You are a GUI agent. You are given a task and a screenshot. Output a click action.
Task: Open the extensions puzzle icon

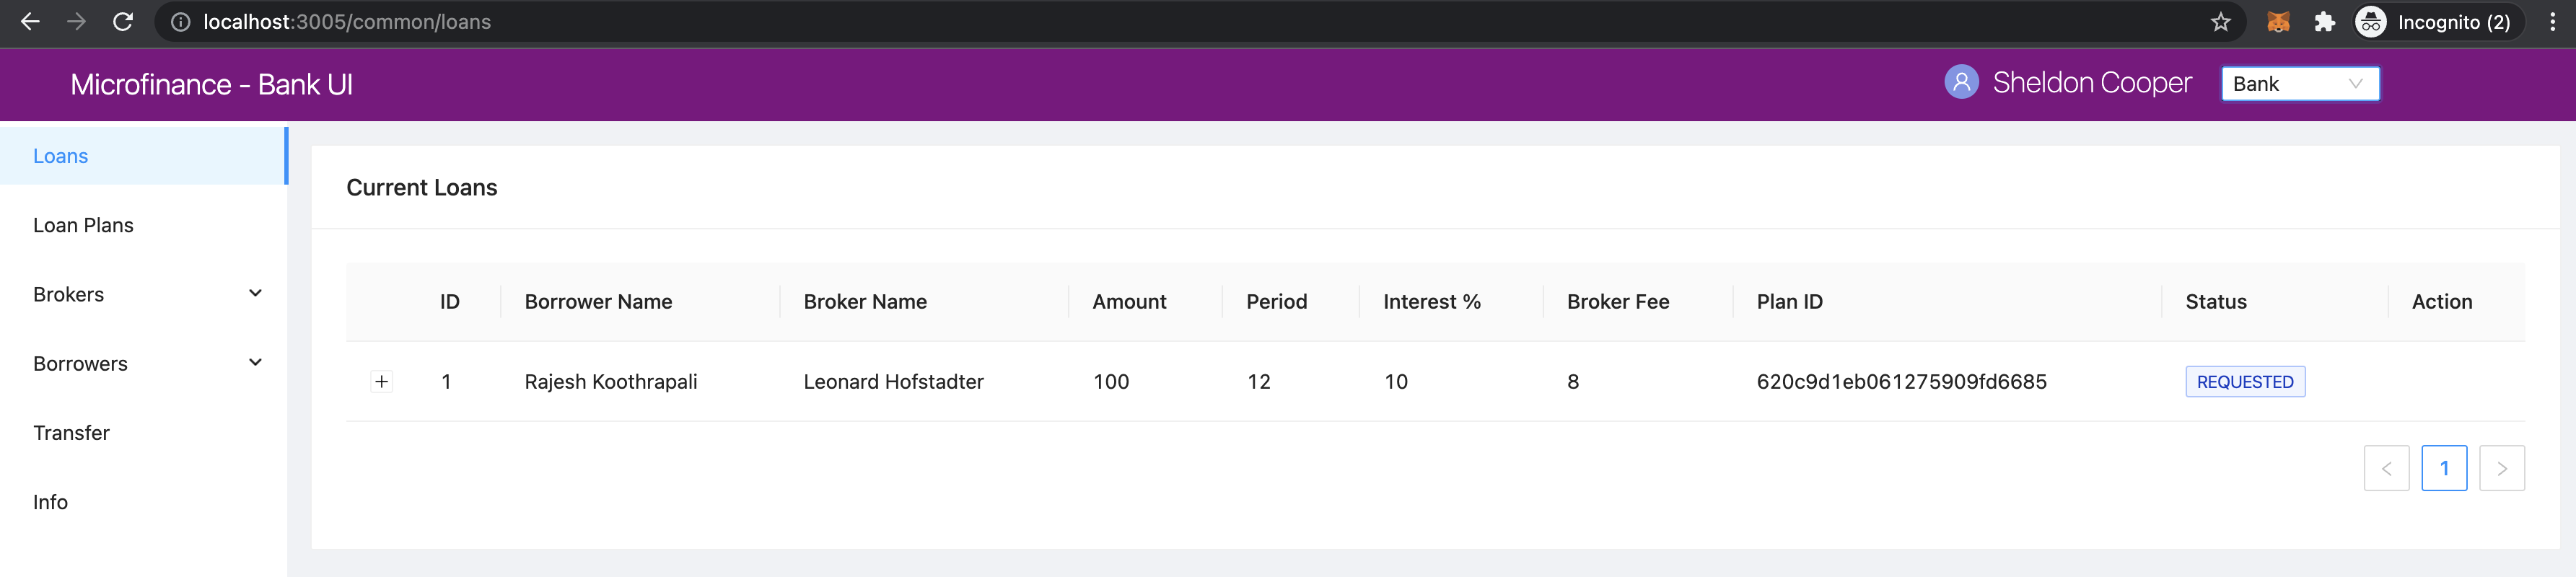pos(2325,22)
